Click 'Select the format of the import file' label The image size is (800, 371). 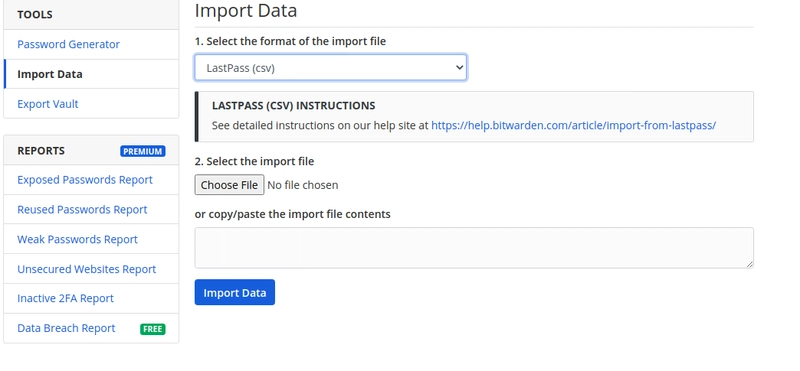click(290, 41)
